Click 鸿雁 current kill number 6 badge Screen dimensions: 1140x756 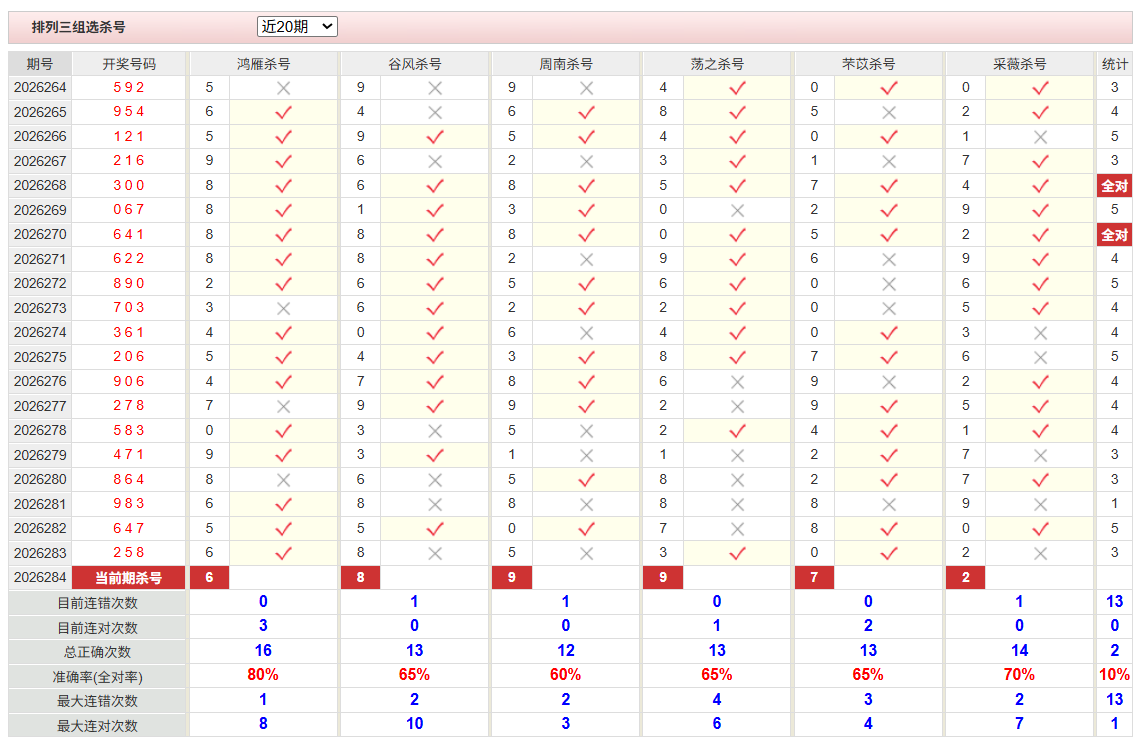click(x=209, y=577)
